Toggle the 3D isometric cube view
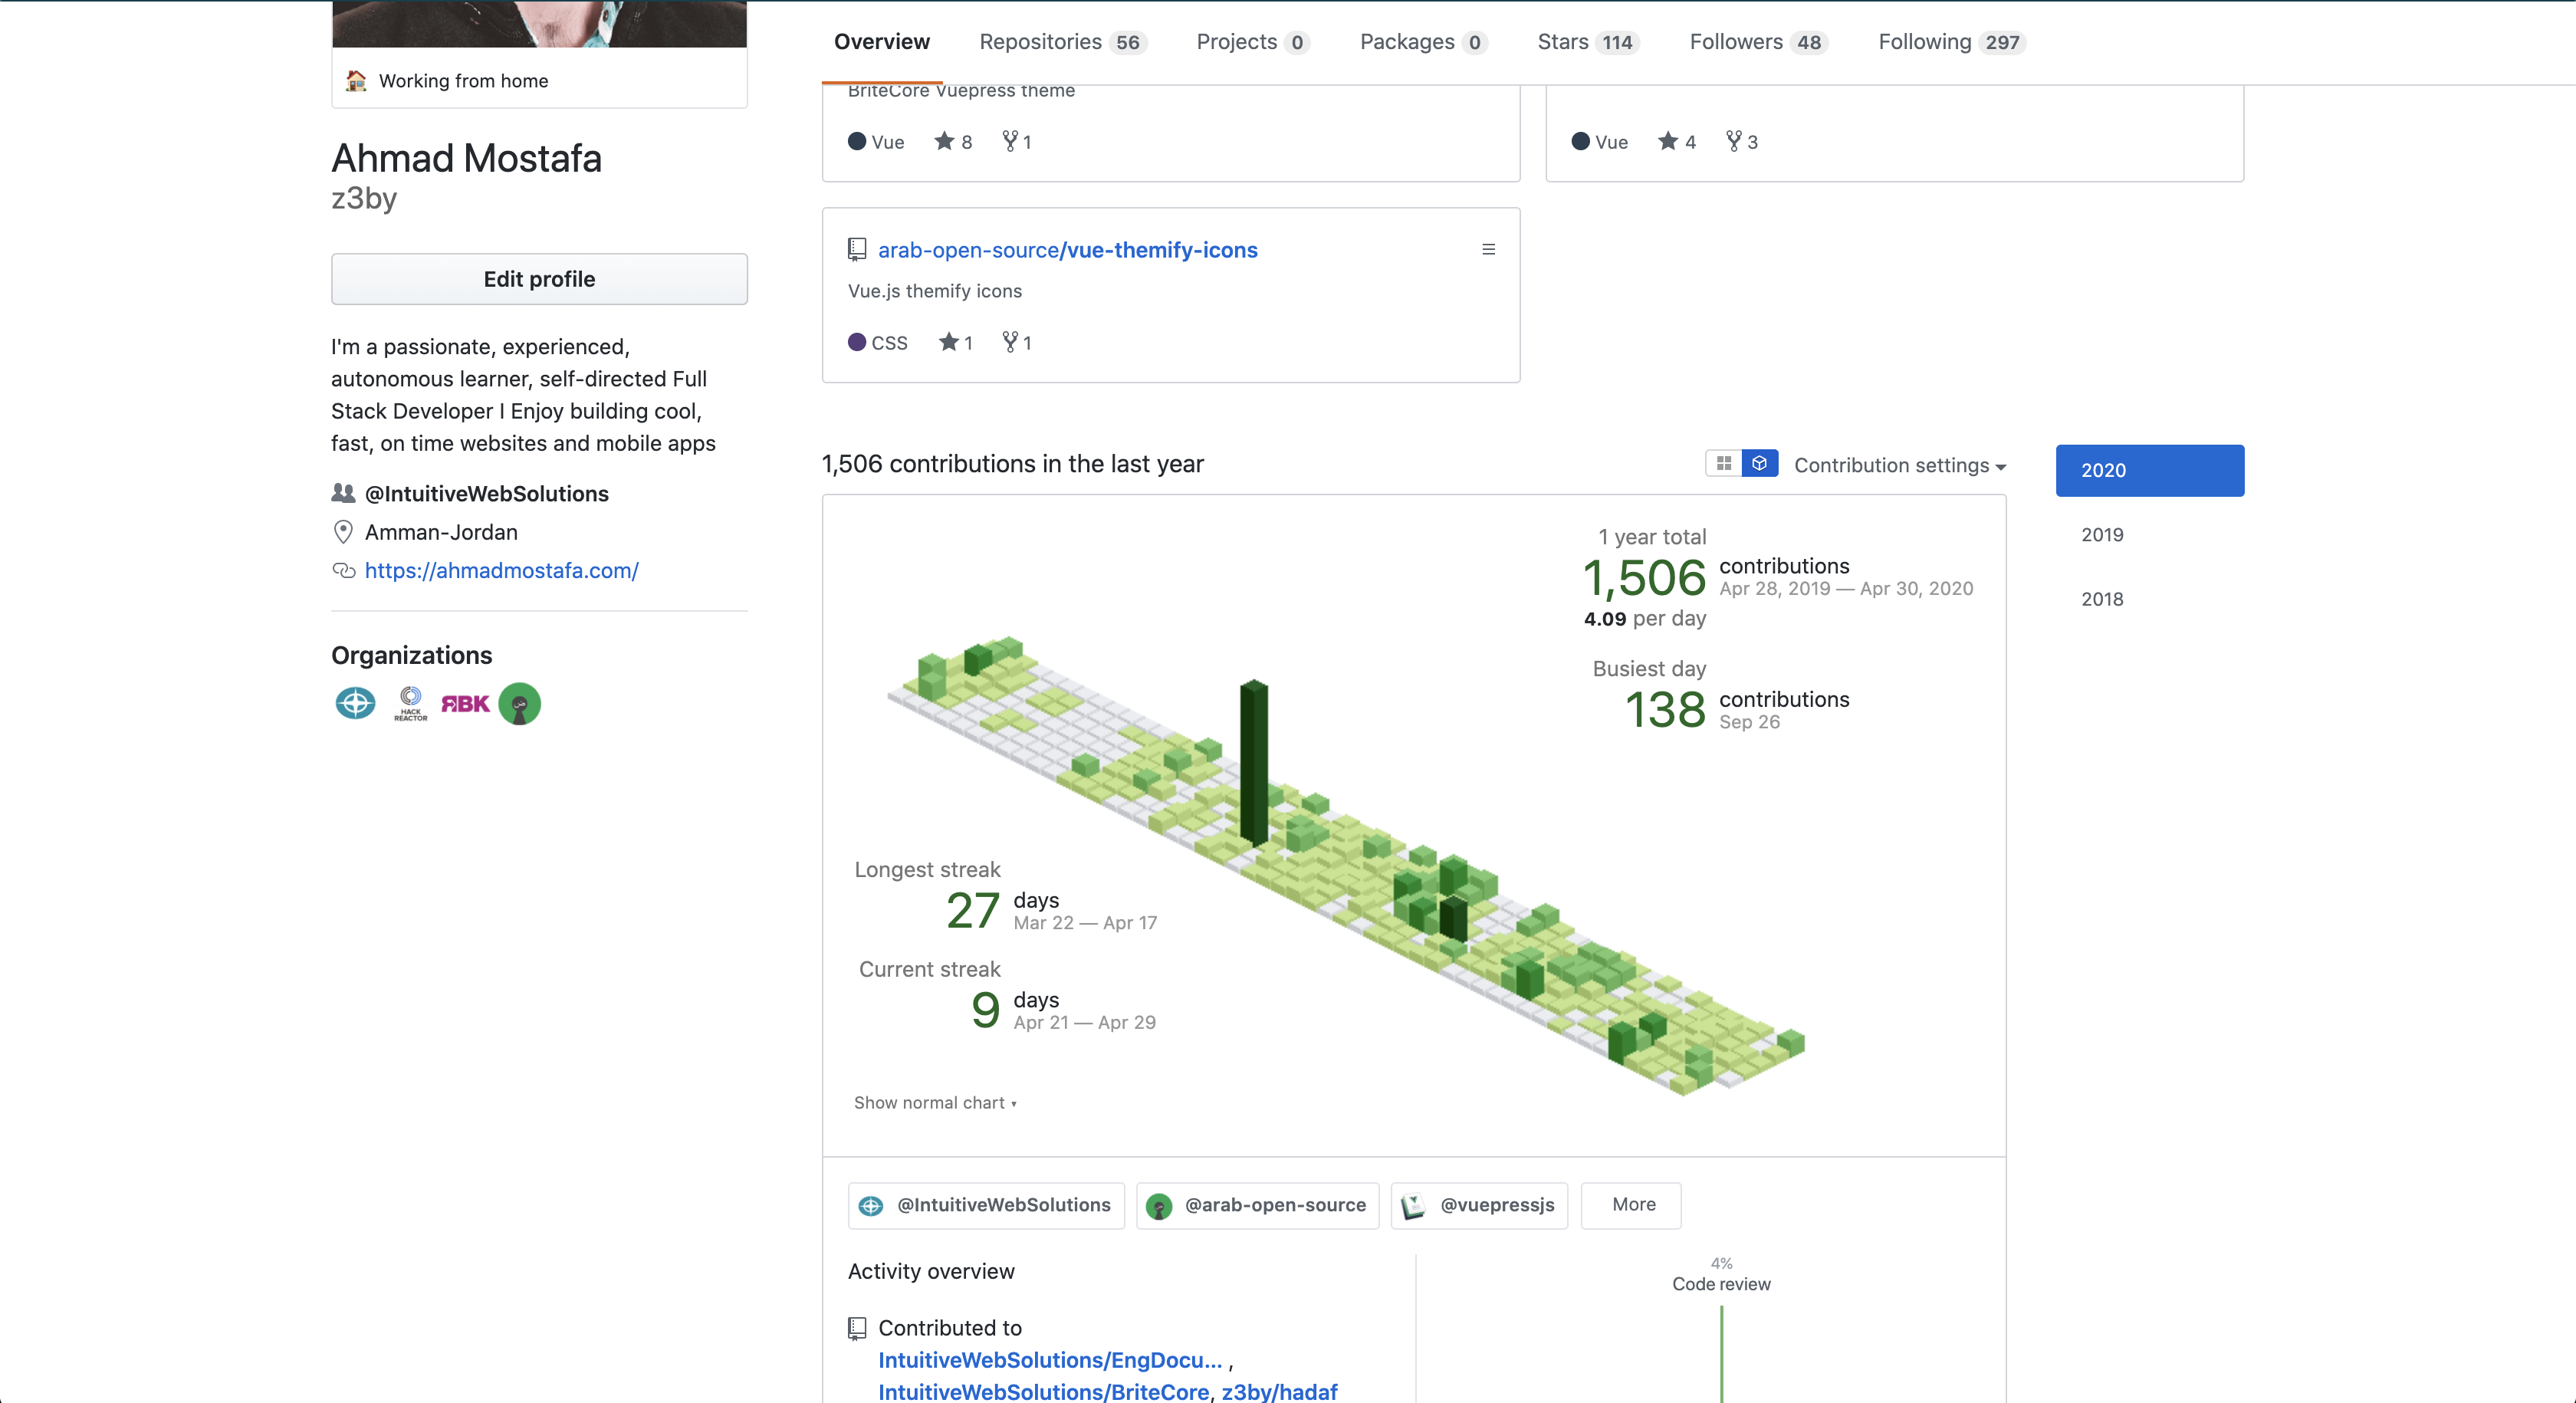2576x1403 pixels. click(x=1759, y=464)
